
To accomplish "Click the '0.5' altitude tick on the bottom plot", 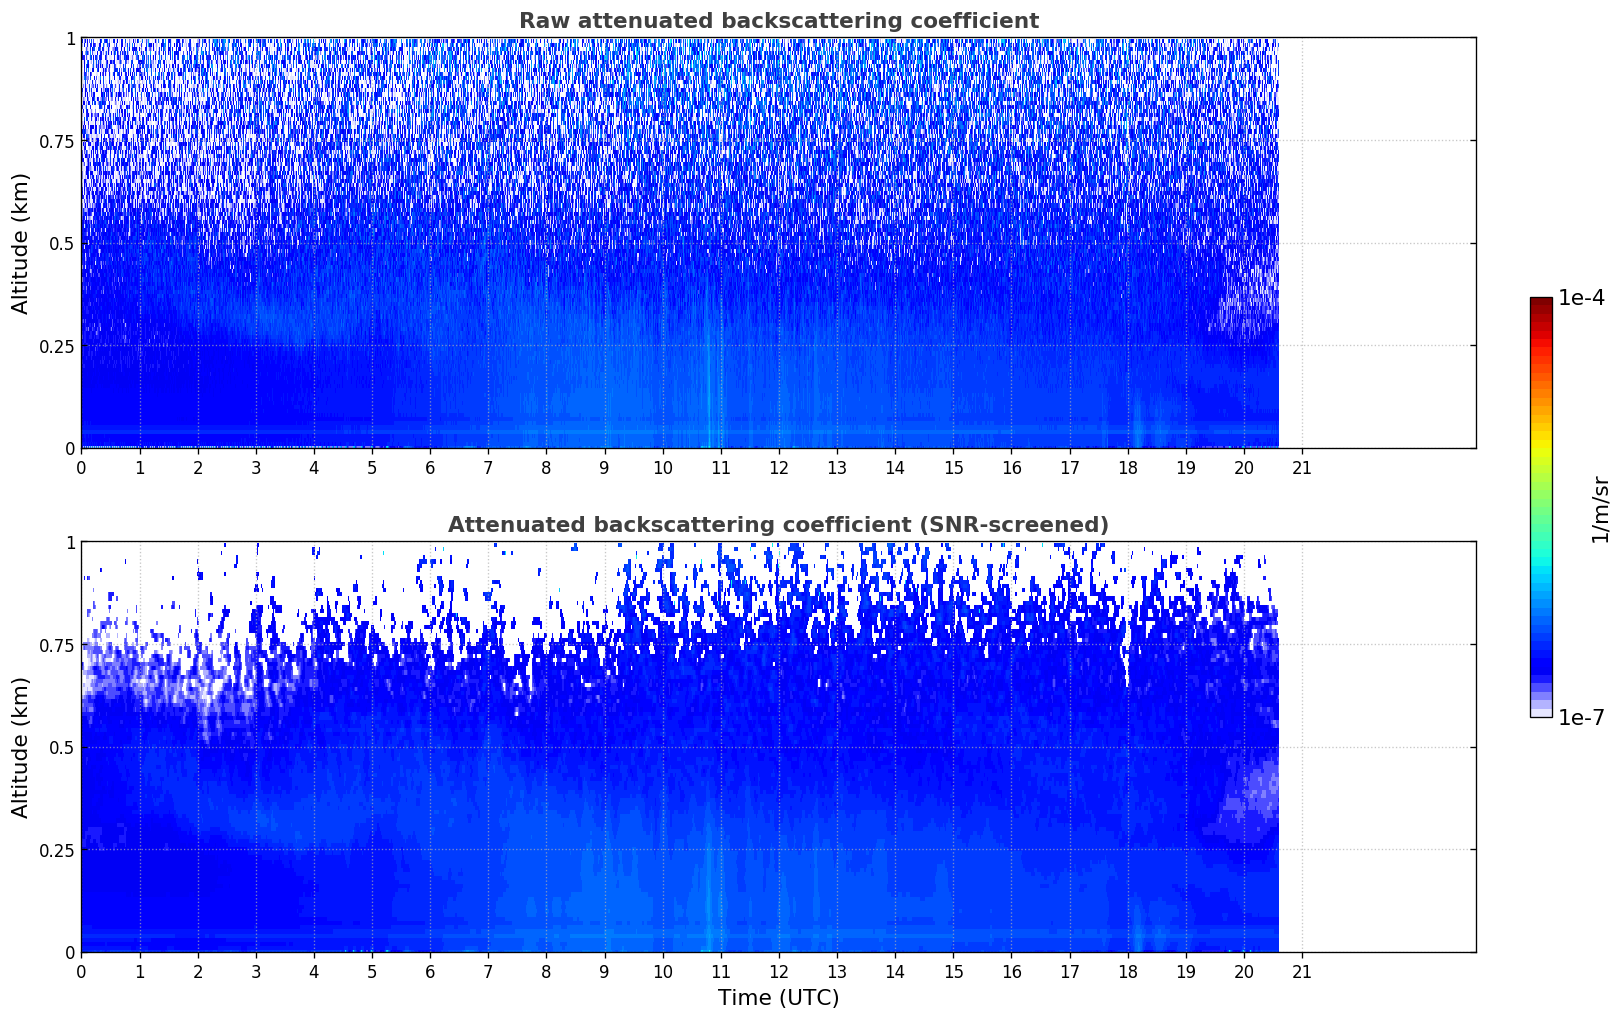I will (x=62, y=747).
